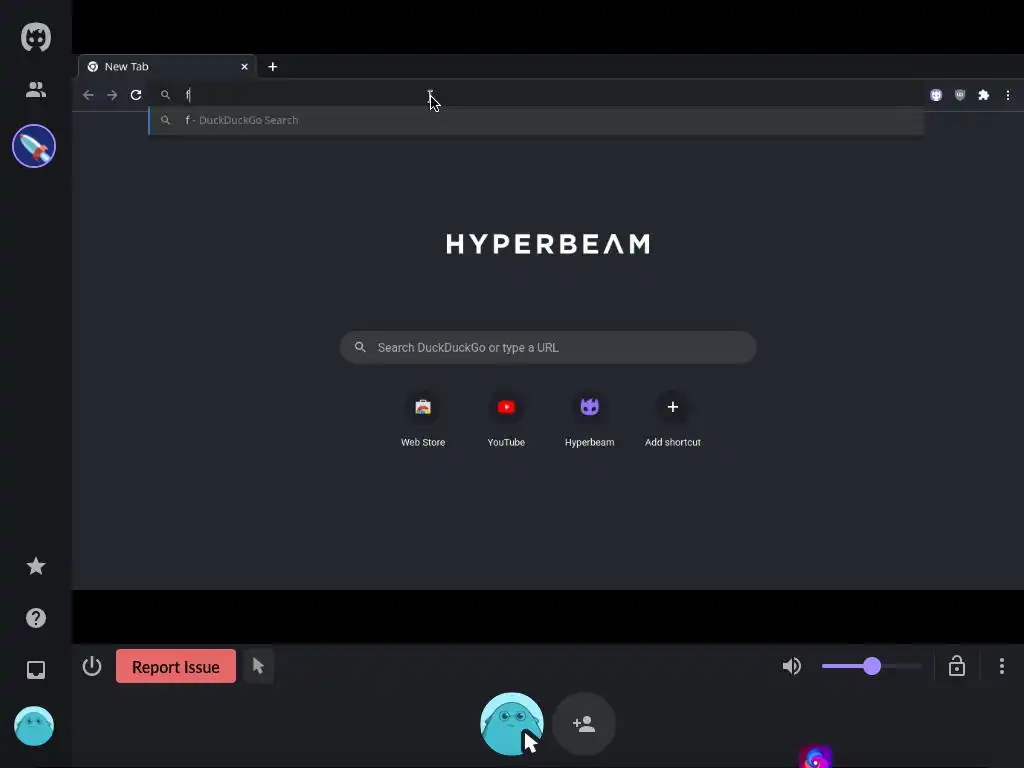The height and width of the screenshot is (768, 1024).
Task: Open the extensions puzzle piece icon
Action: click(984, 95)
